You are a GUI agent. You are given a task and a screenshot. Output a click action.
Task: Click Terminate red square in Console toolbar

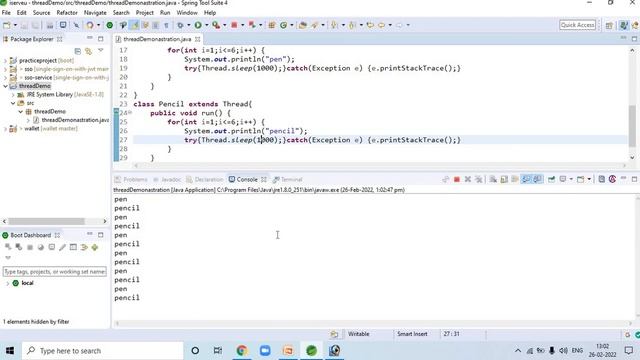457,180
